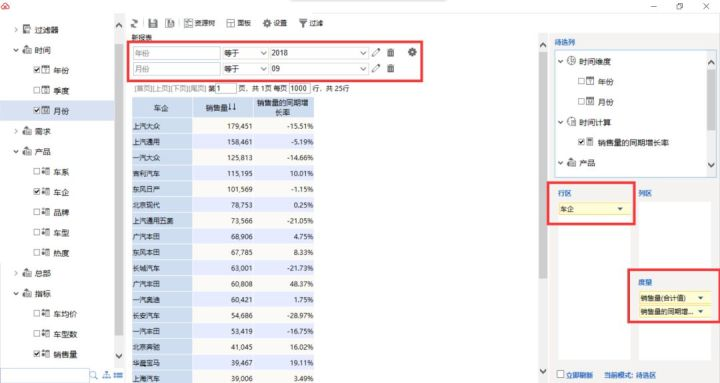Click the left panel search box
The width and height of the screenshot is (720, 383).
pos(45,375)
